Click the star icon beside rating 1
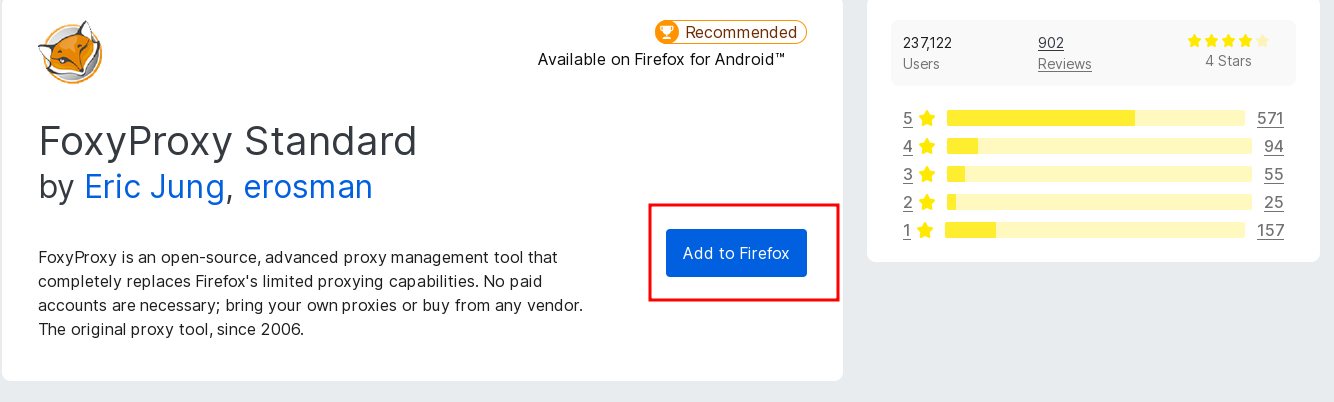The width and height of the screenshot is (1334, 402). click(x=925, y=230)
